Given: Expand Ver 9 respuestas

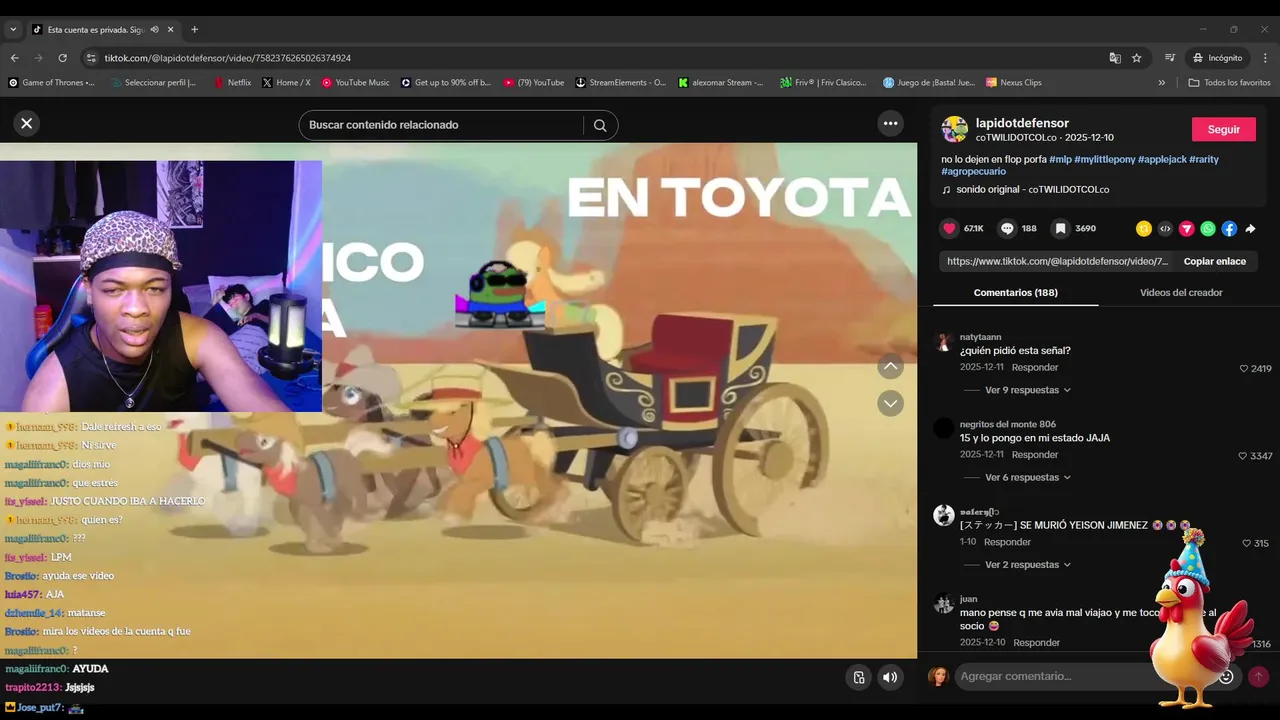Looking at the screenshot, I should (1028, 390).
